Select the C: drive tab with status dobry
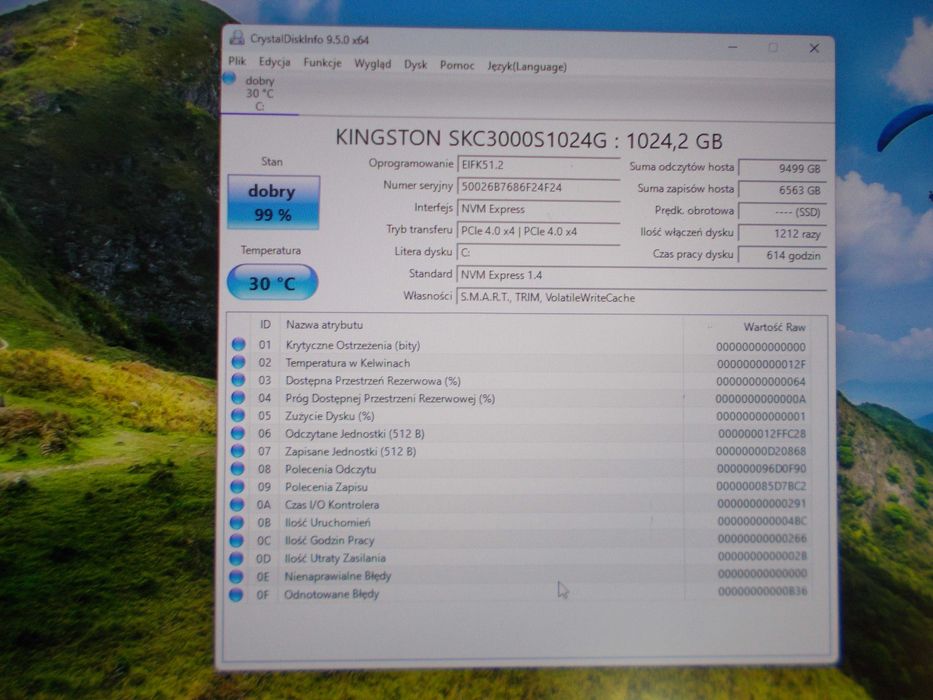This screenshot has width=933, height=700. point(260,93)
